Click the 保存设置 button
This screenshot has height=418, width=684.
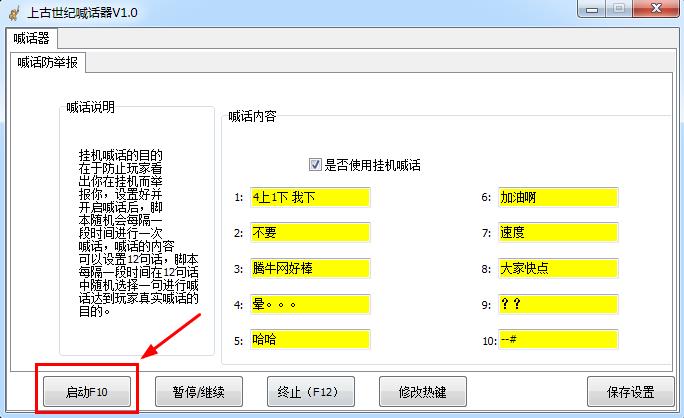(x=629, y=391)
